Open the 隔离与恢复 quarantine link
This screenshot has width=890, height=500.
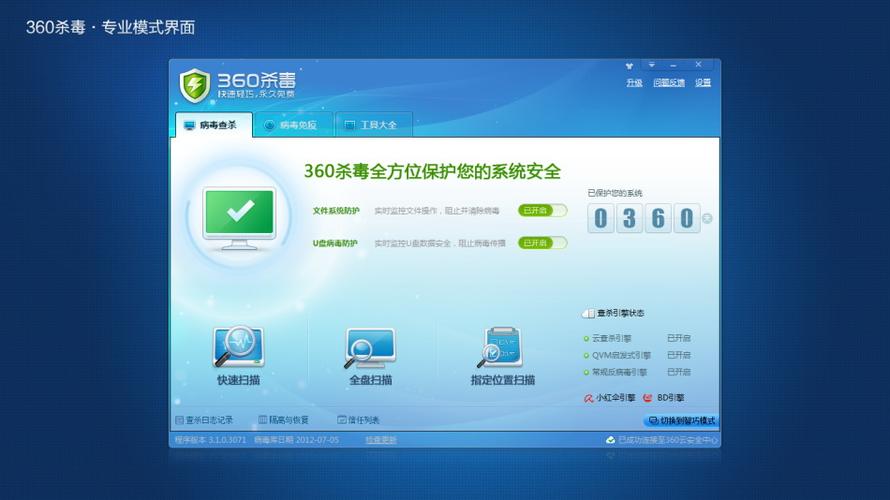[284, 420]
